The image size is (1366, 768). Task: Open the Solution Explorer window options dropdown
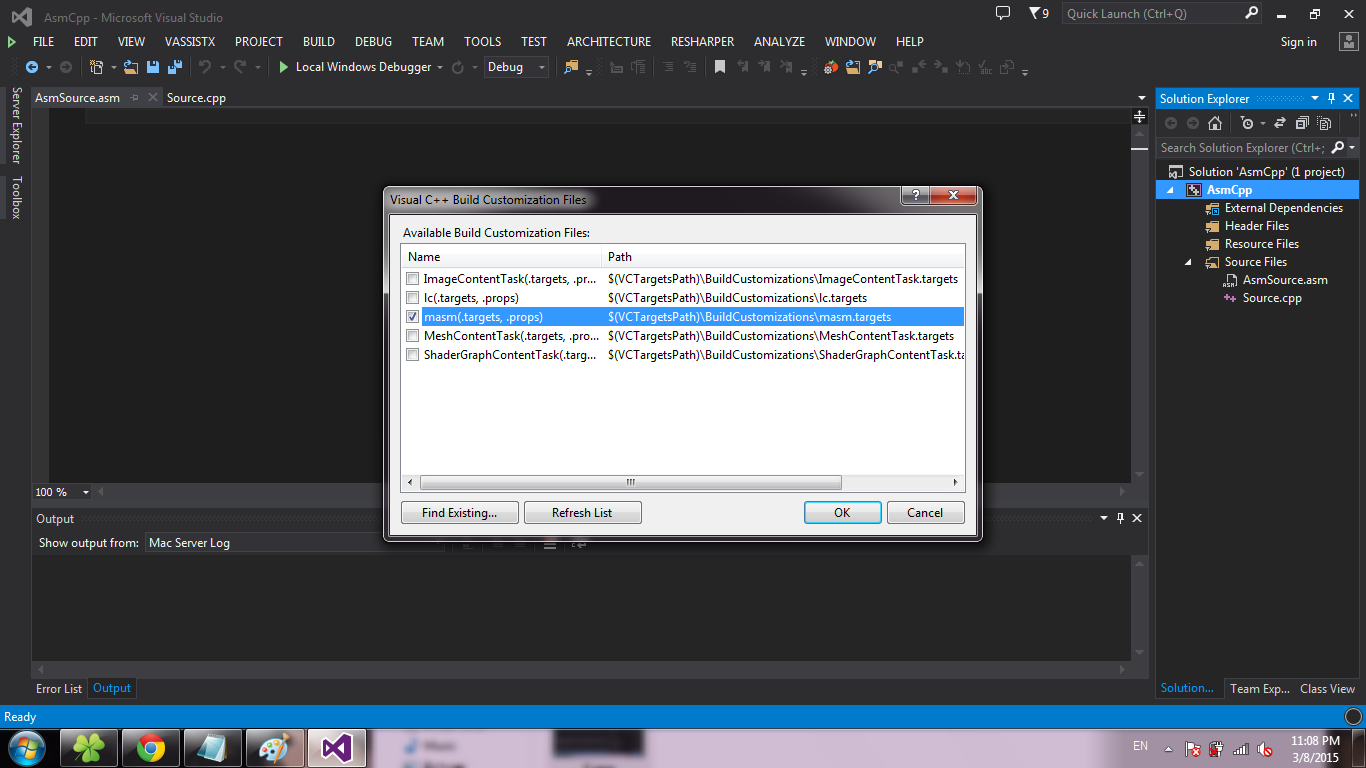tap(1315, 98)
